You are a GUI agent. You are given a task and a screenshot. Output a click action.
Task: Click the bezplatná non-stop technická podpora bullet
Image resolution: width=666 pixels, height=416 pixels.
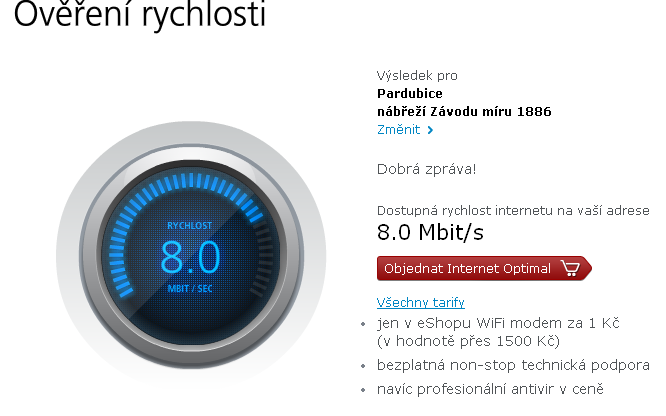coord(513,365)
